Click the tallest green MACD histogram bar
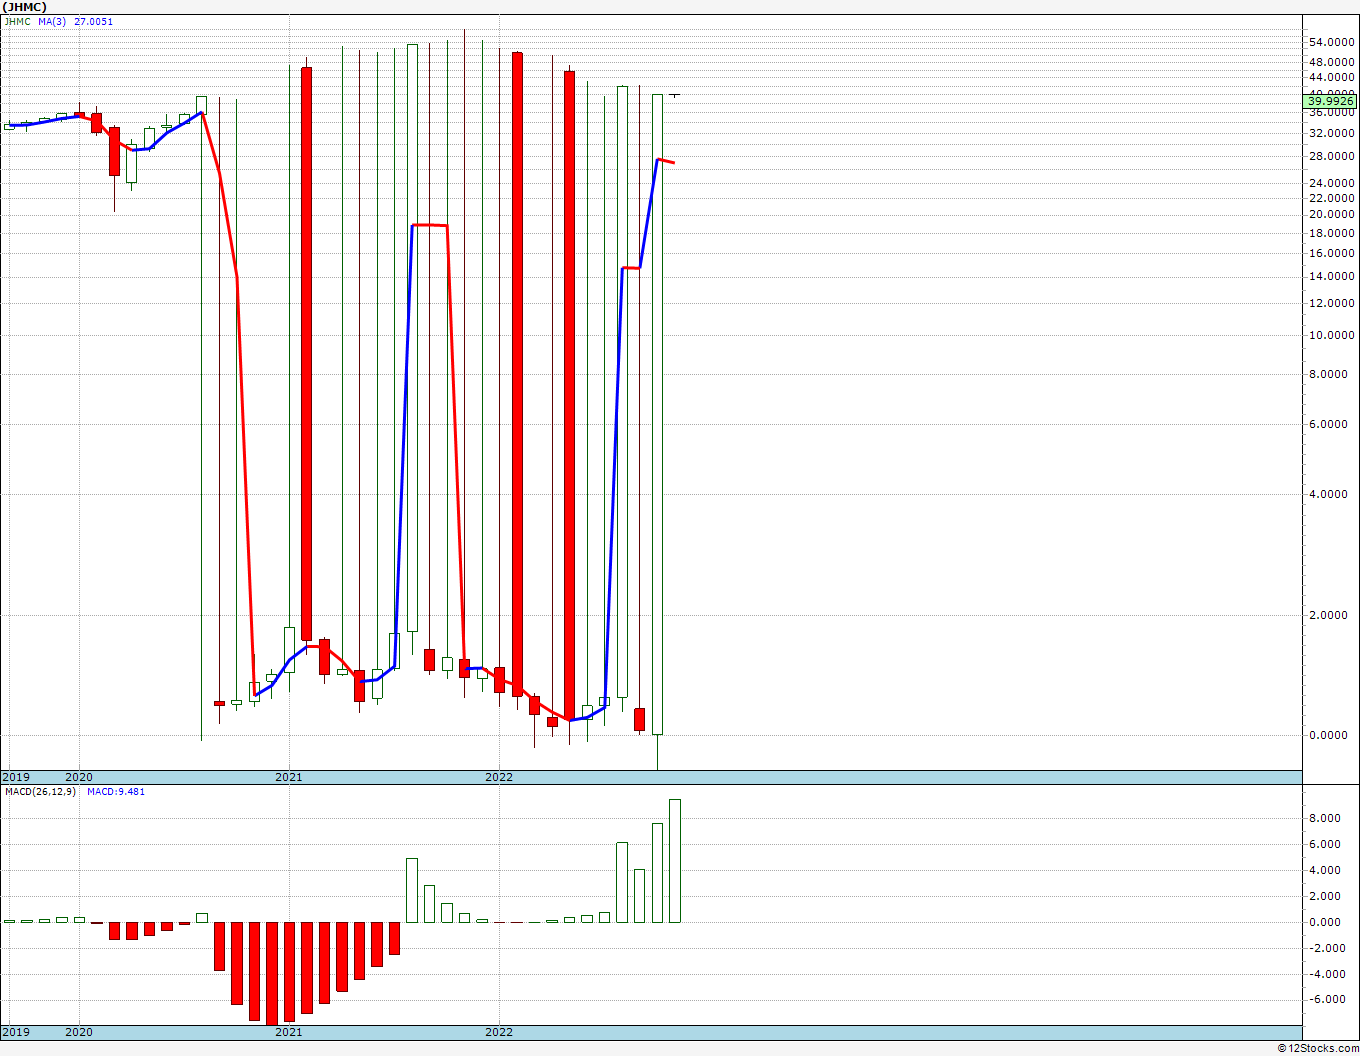Image resolution: width=1360 pixels, height=1056 pixels. click(x=675, y=860)
